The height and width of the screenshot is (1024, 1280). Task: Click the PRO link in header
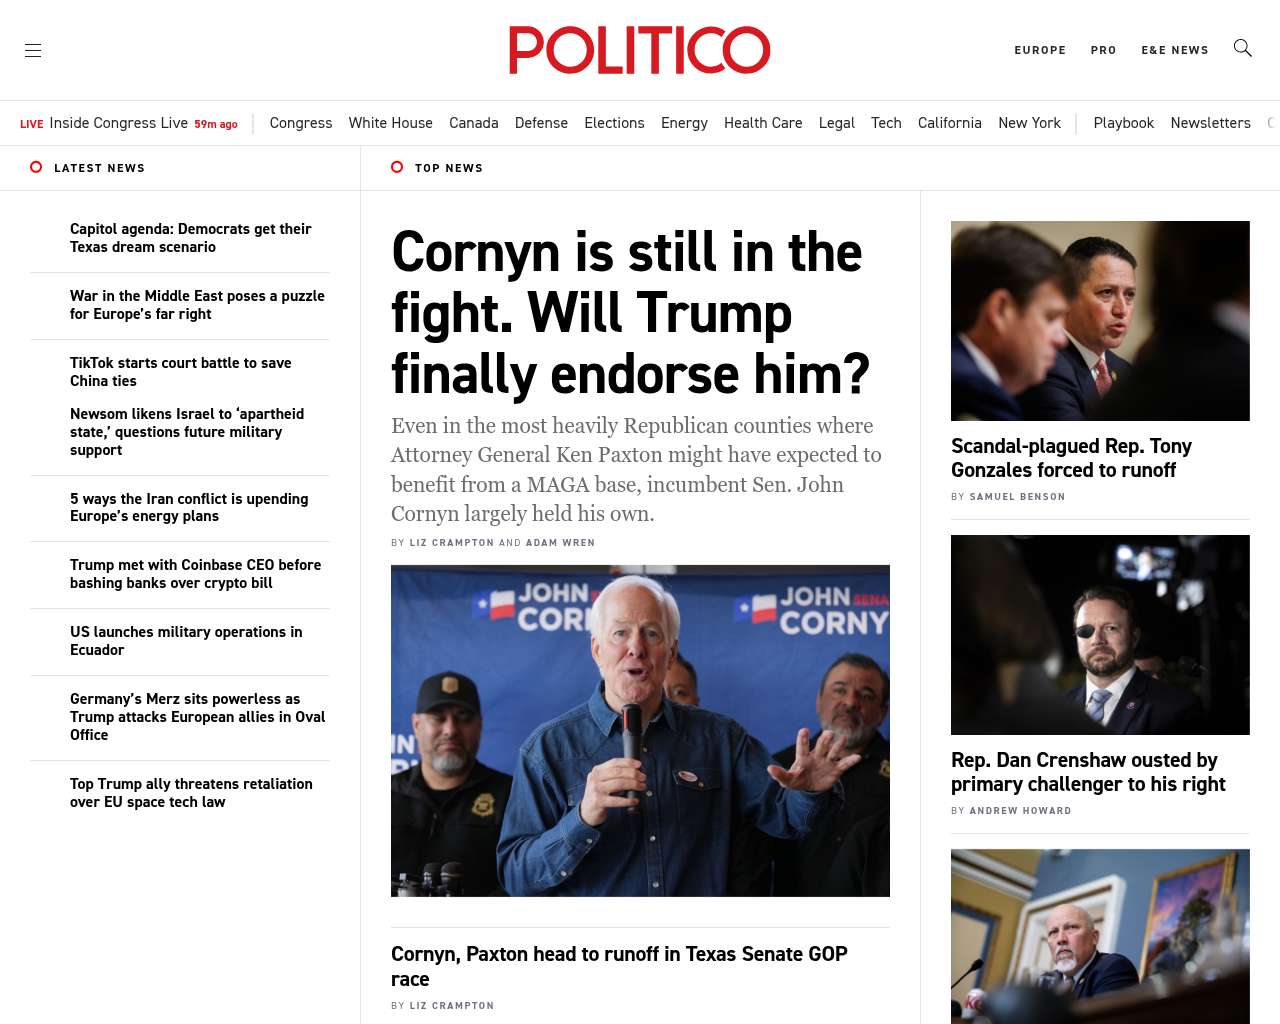tap(1104, 50)
